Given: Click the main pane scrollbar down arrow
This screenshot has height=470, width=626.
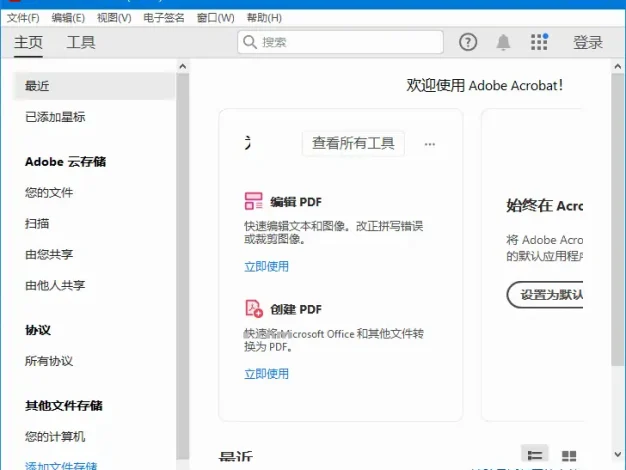Looking at the screenshot, I should (x=618, y=454).
